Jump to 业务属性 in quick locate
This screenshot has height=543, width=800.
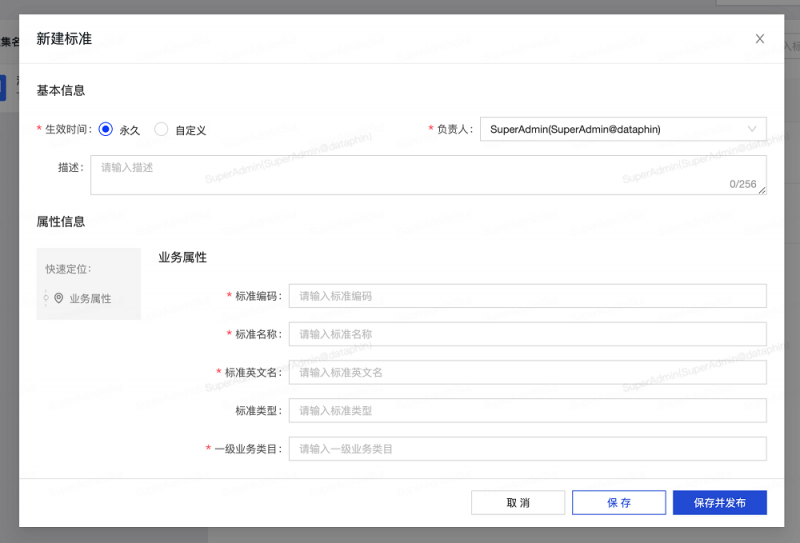click(x=90, y=298)
